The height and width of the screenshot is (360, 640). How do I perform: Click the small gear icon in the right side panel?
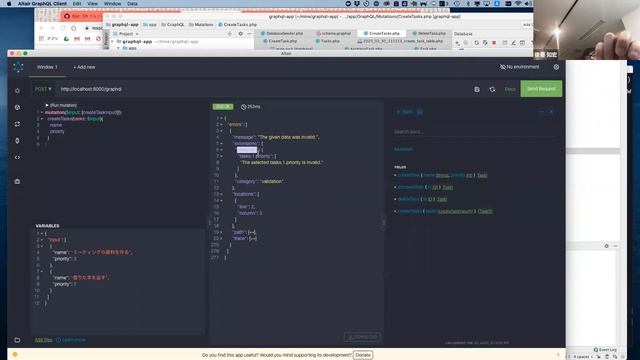pyautogui.click(x=607, y=246)
